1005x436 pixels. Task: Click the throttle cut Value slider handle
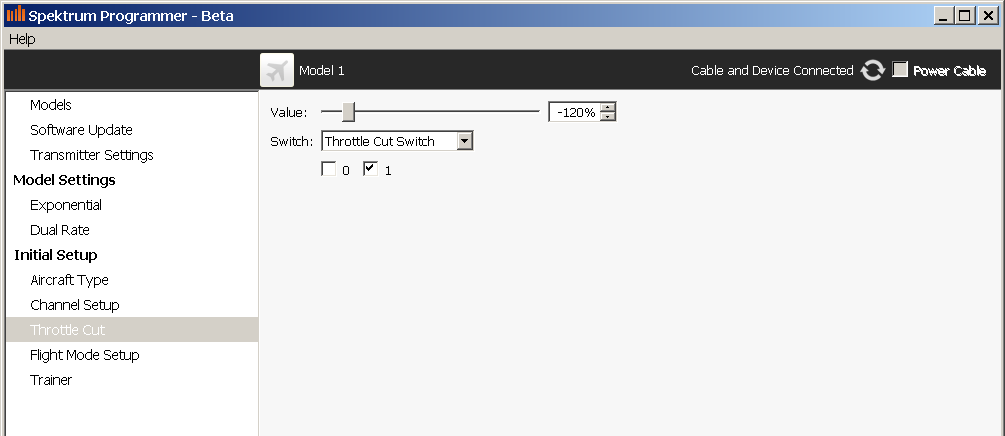[348, 112]
